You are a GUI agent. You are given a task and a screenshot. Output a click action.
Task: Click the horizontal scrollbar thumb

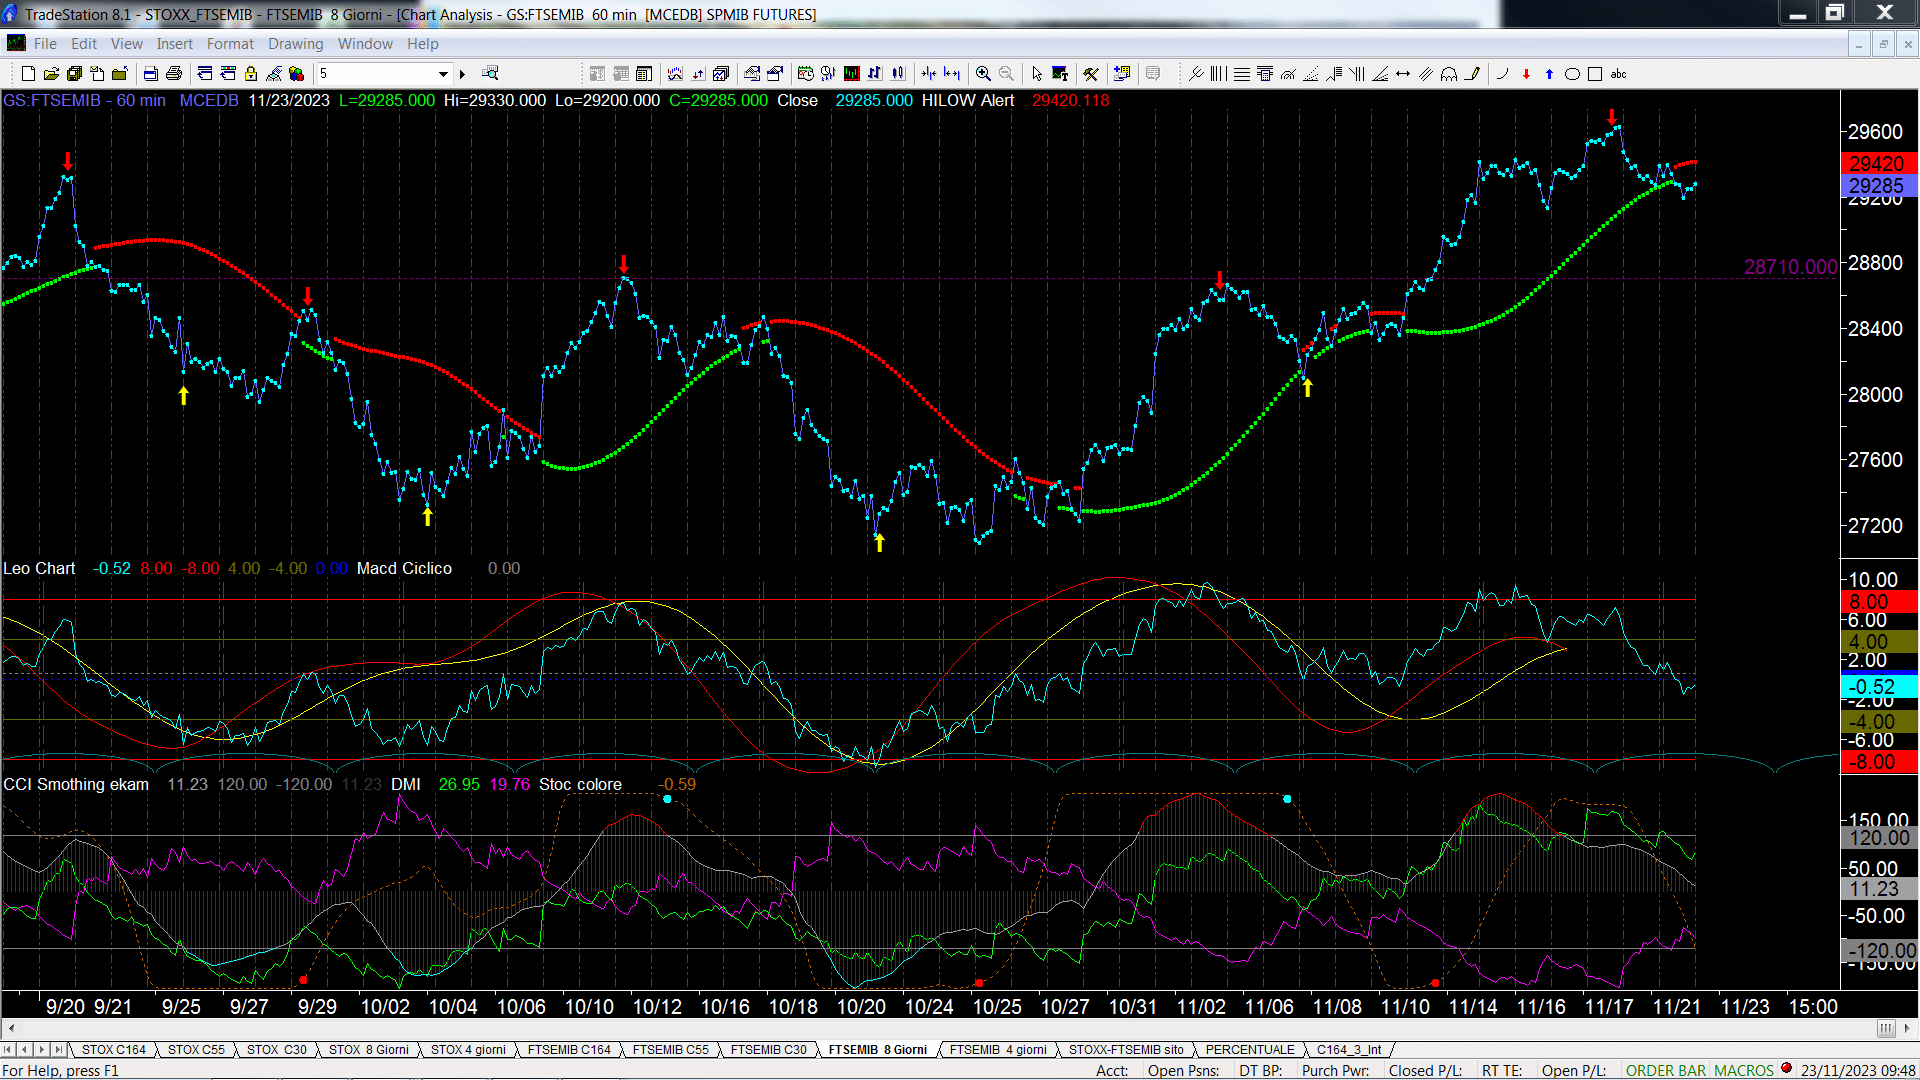click(x=1886, y=1029)
